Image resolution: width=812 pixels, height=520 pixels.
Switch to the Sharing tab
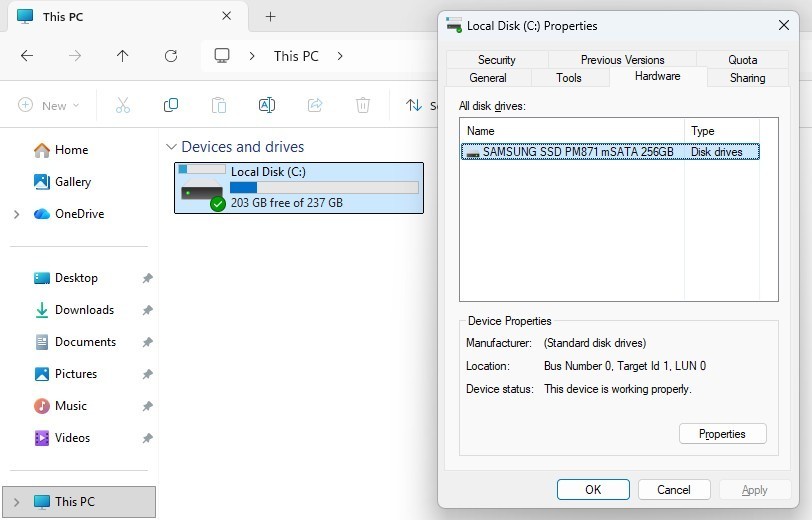[x=747, y=78]
